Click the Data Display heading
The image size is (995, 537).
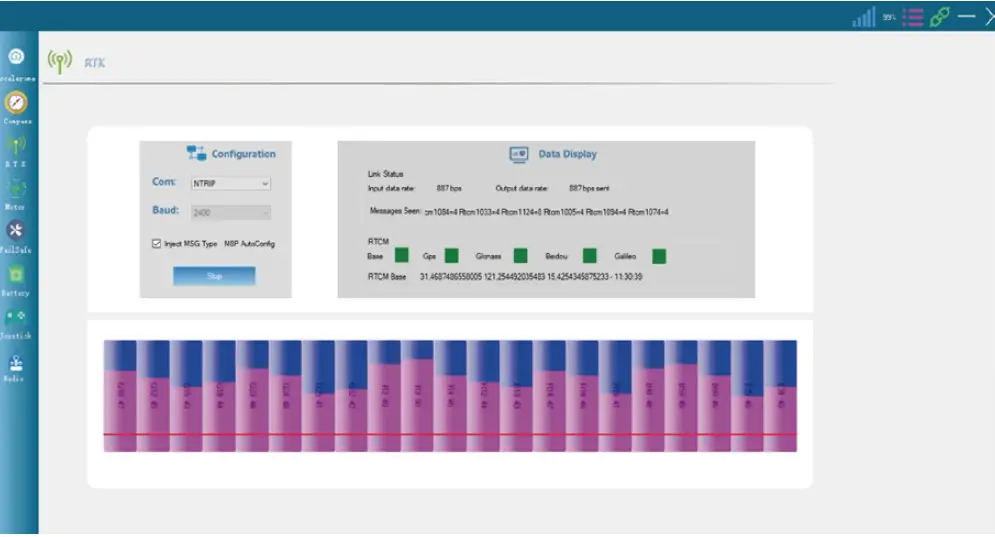[x=567, y=154]
